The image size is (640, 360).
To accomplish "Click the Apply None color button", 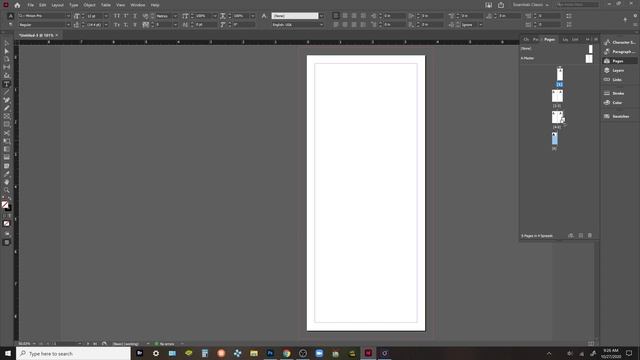I will coord(7,224).
